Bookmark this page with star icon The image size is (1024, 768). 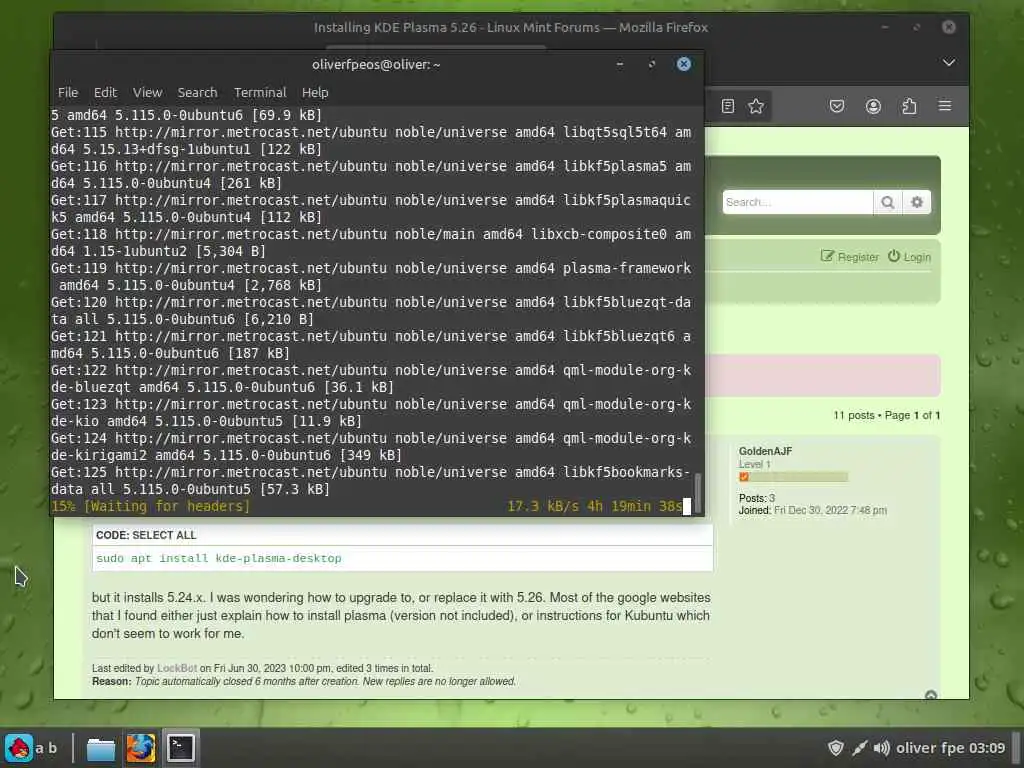(x=756, y=106)
